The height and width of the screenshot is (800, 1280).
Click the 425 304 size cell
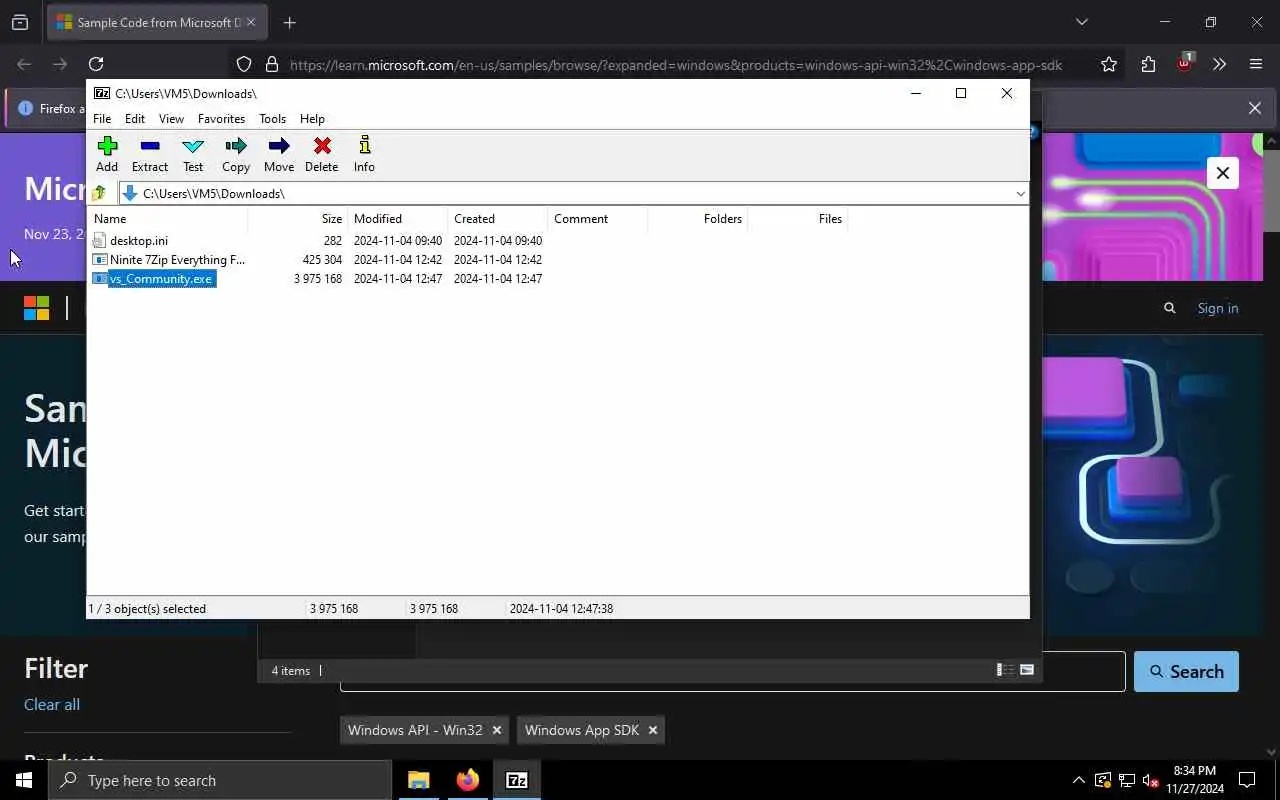[x=322, y=260]
